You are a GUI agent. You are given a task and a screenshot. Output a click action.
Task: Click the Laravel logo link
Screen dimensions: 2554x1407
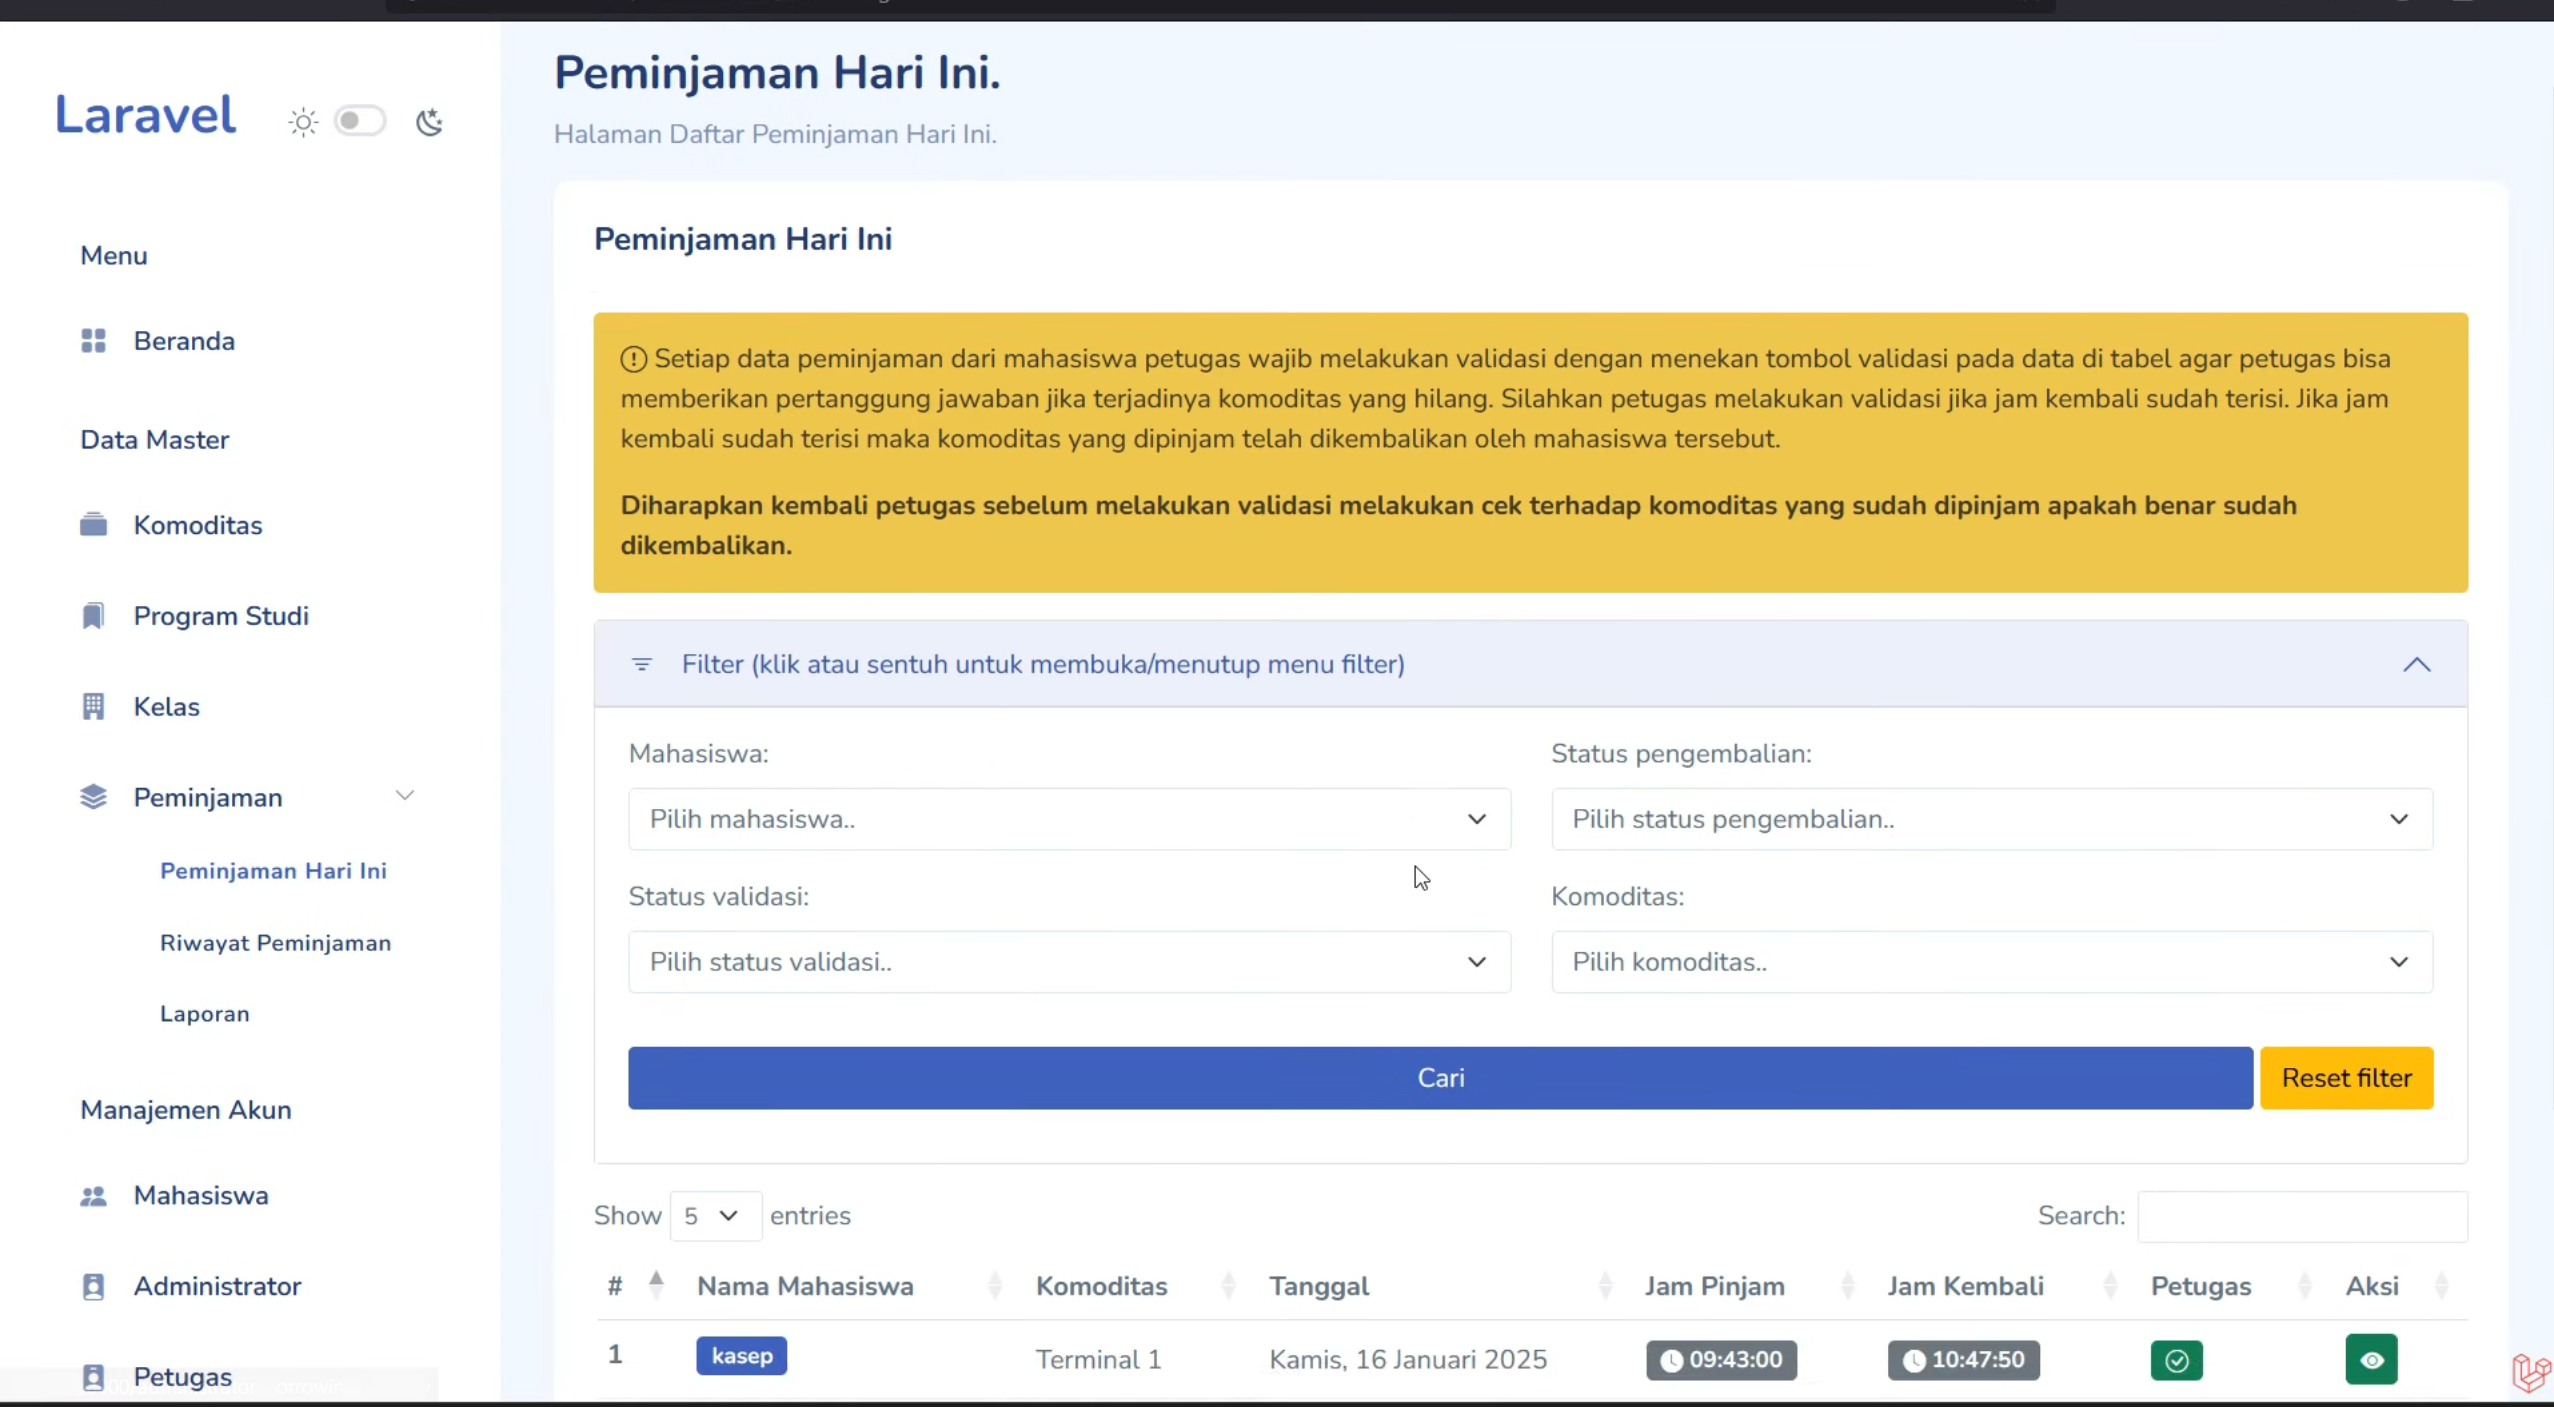pyautogui.click(x=145, y=114)
